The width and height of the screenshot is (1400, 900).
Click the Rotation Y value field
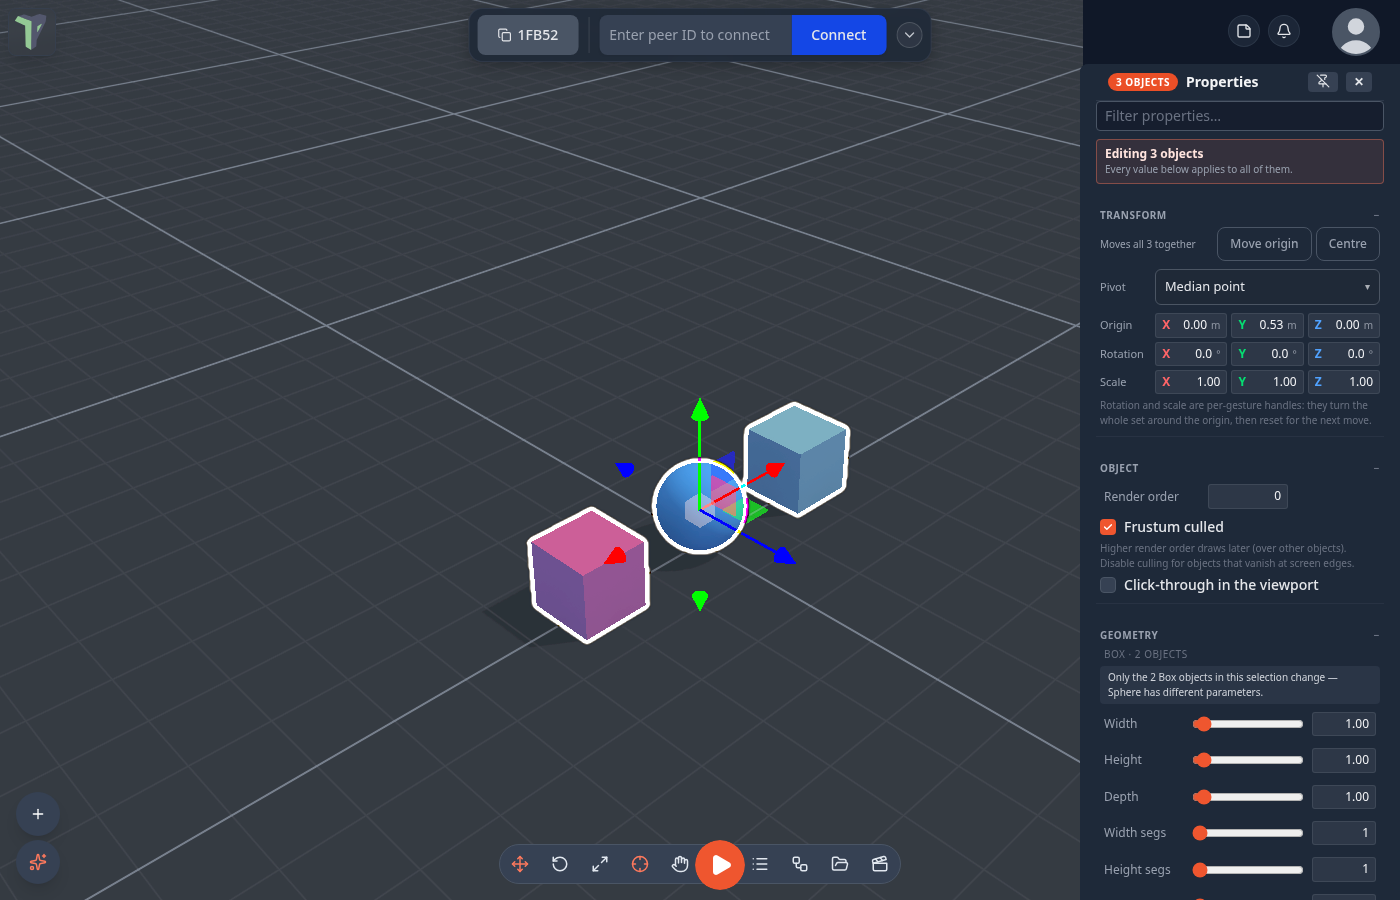pos(1267,354)
